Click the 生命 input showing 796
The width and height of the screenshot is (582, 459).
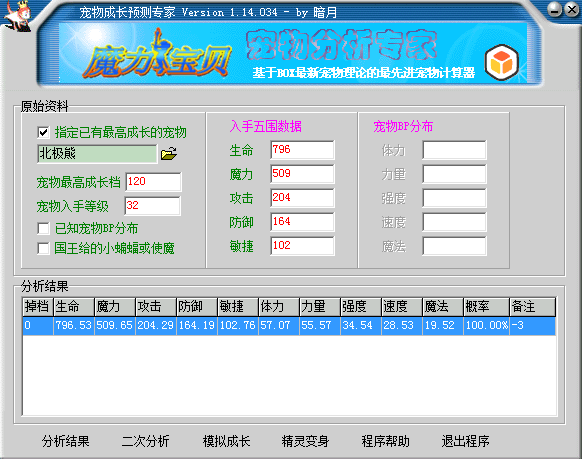(x=302, y=150)
